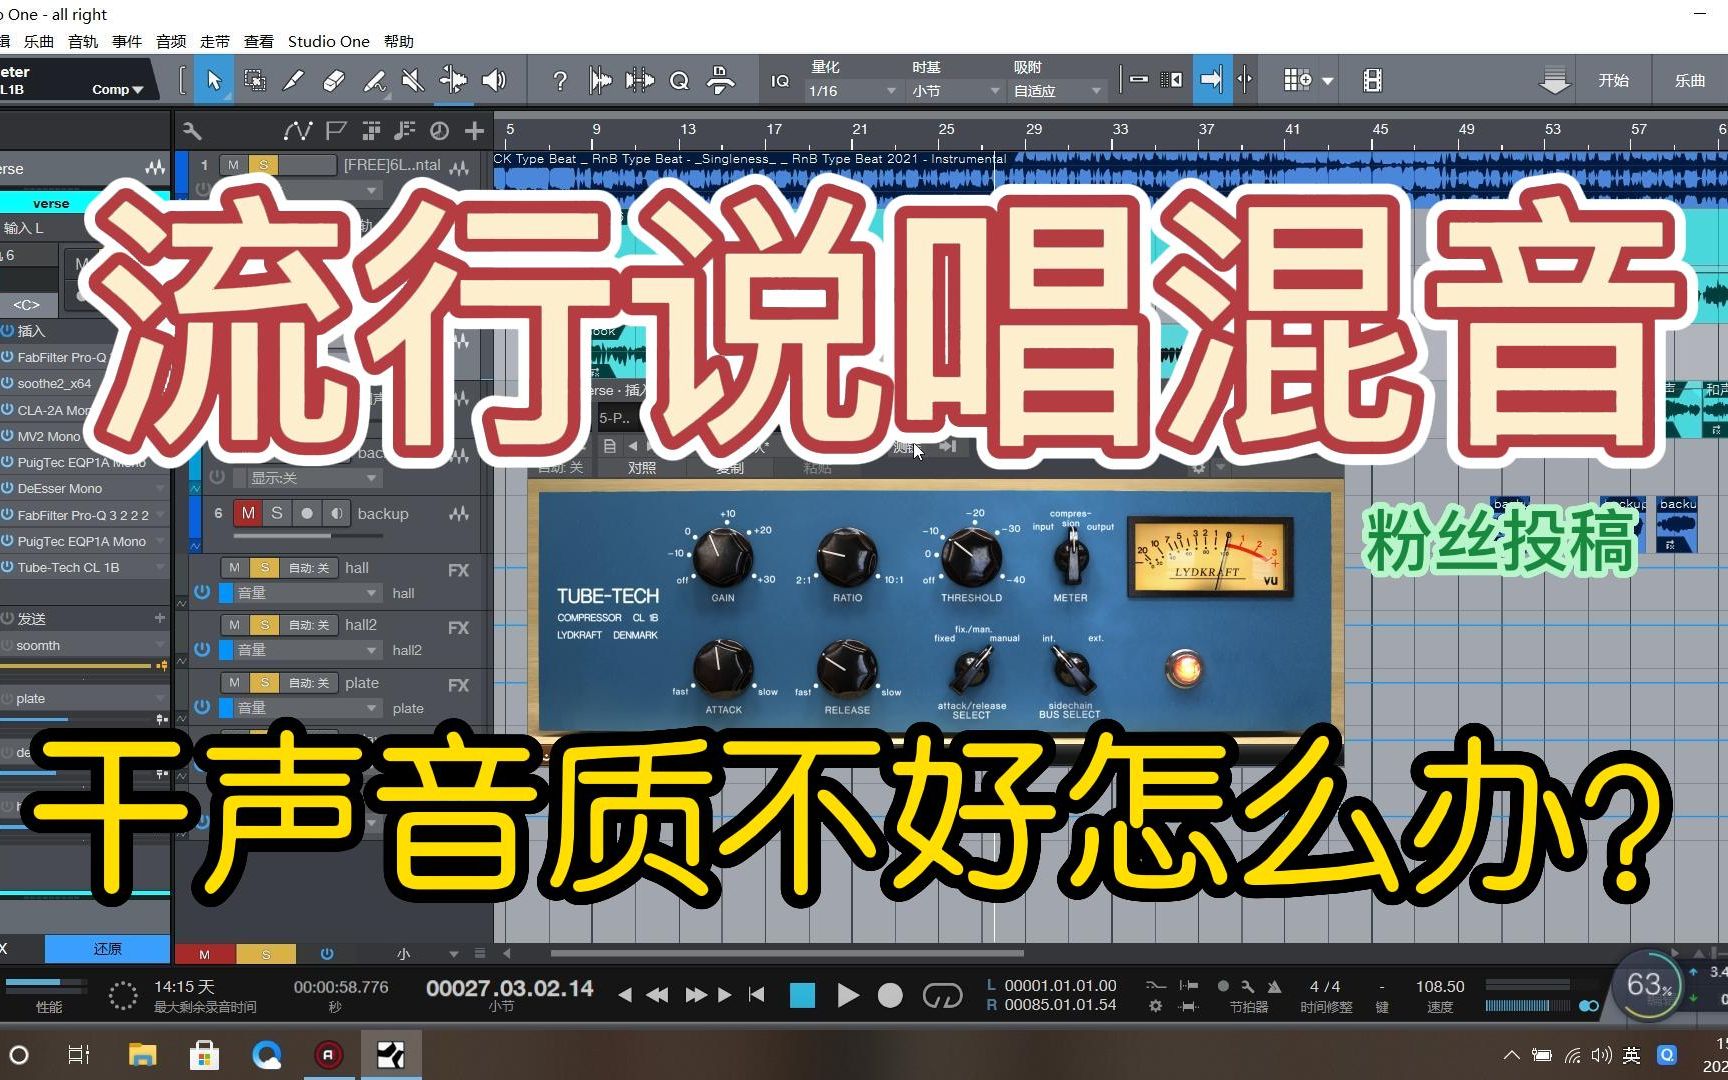Show automation curve icon above tracks
Image resolution: width=1728 pixels, height=1080 pixels.
coord(297,130)
